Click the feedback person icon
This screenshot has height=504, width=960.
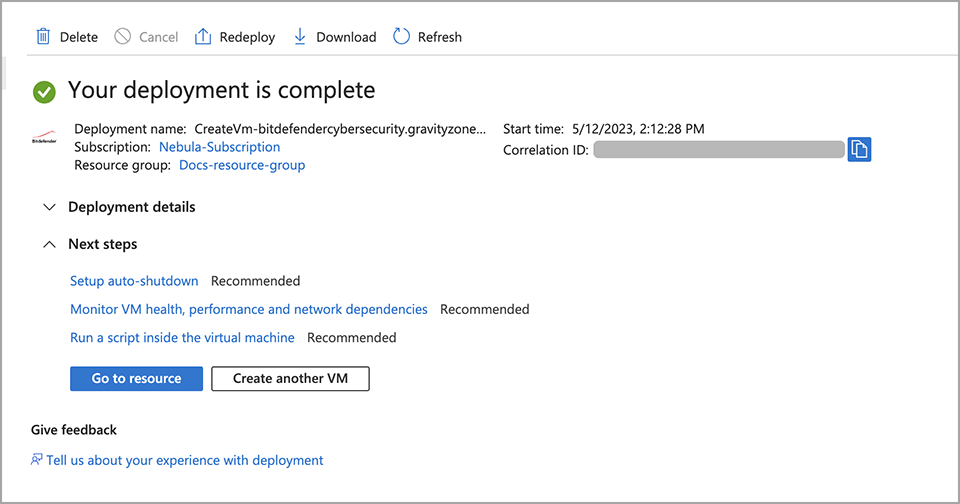37,459
